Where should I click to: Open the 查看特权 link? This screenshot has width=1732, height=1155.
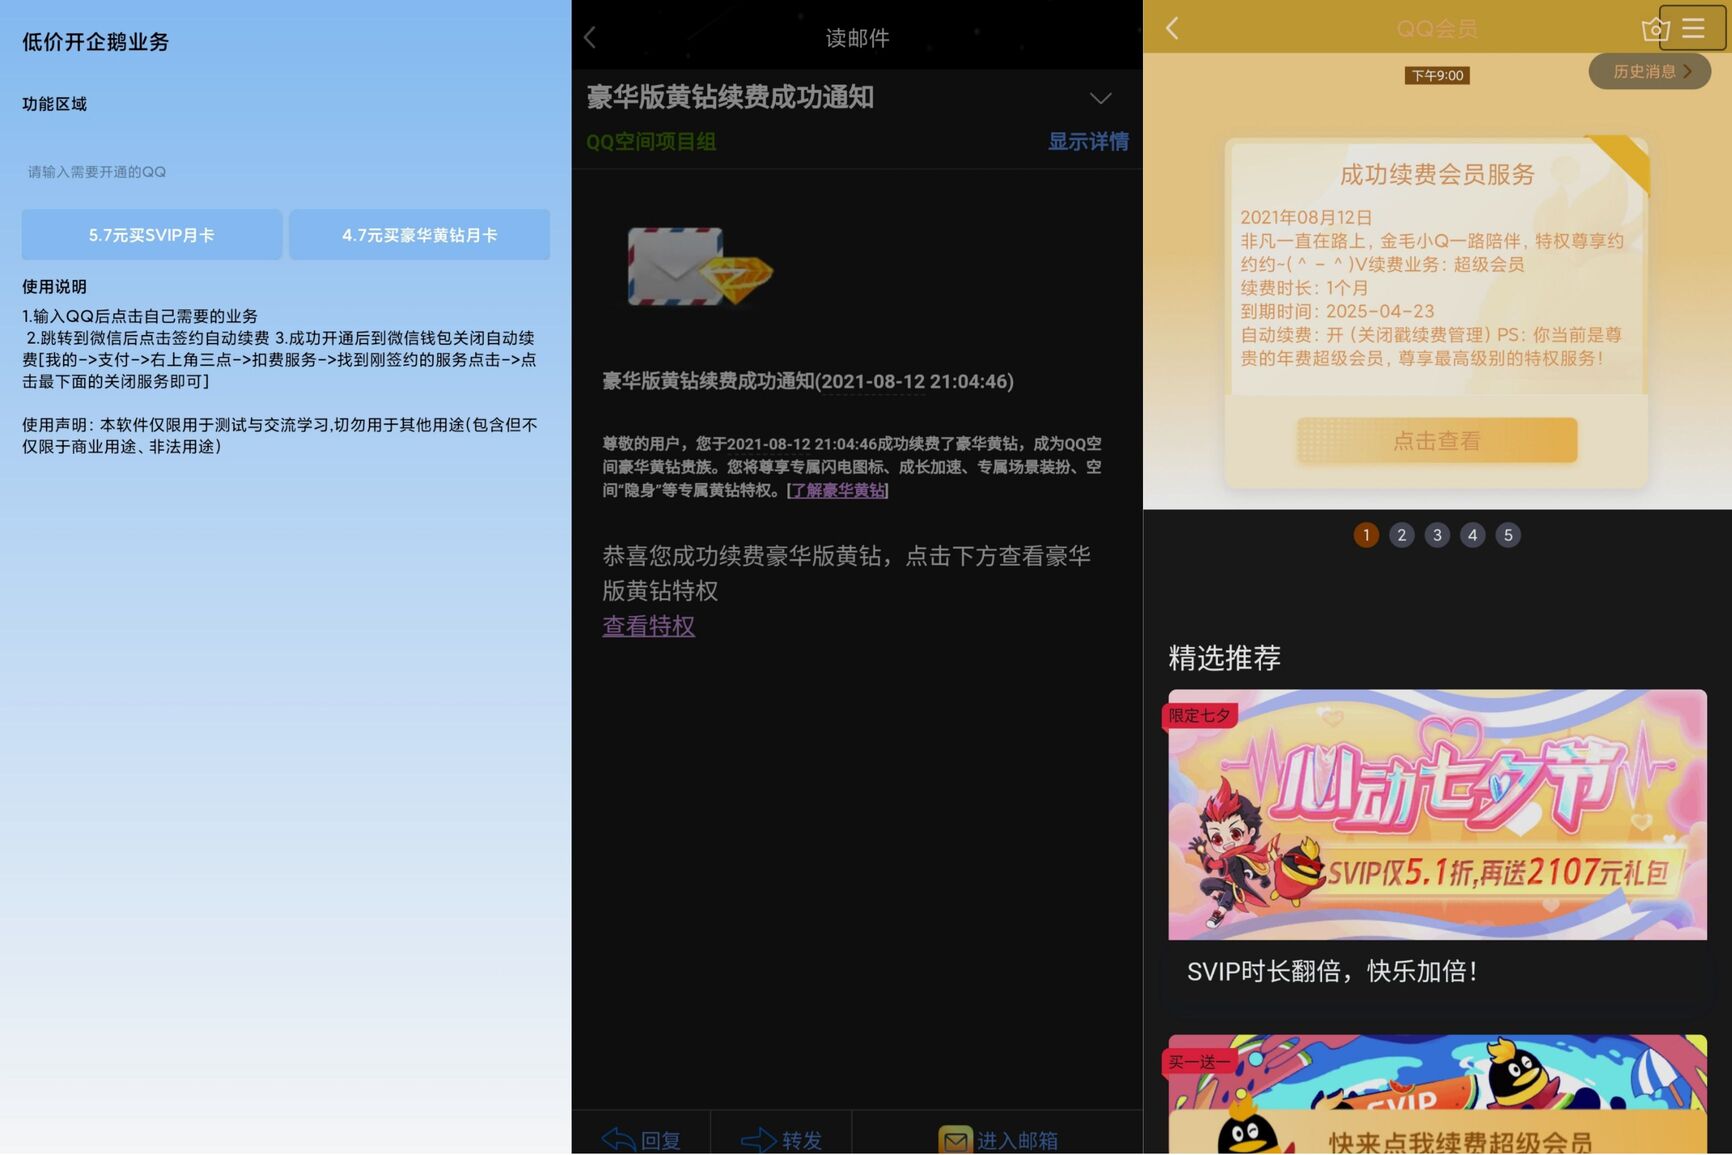(x=648, y=626)
